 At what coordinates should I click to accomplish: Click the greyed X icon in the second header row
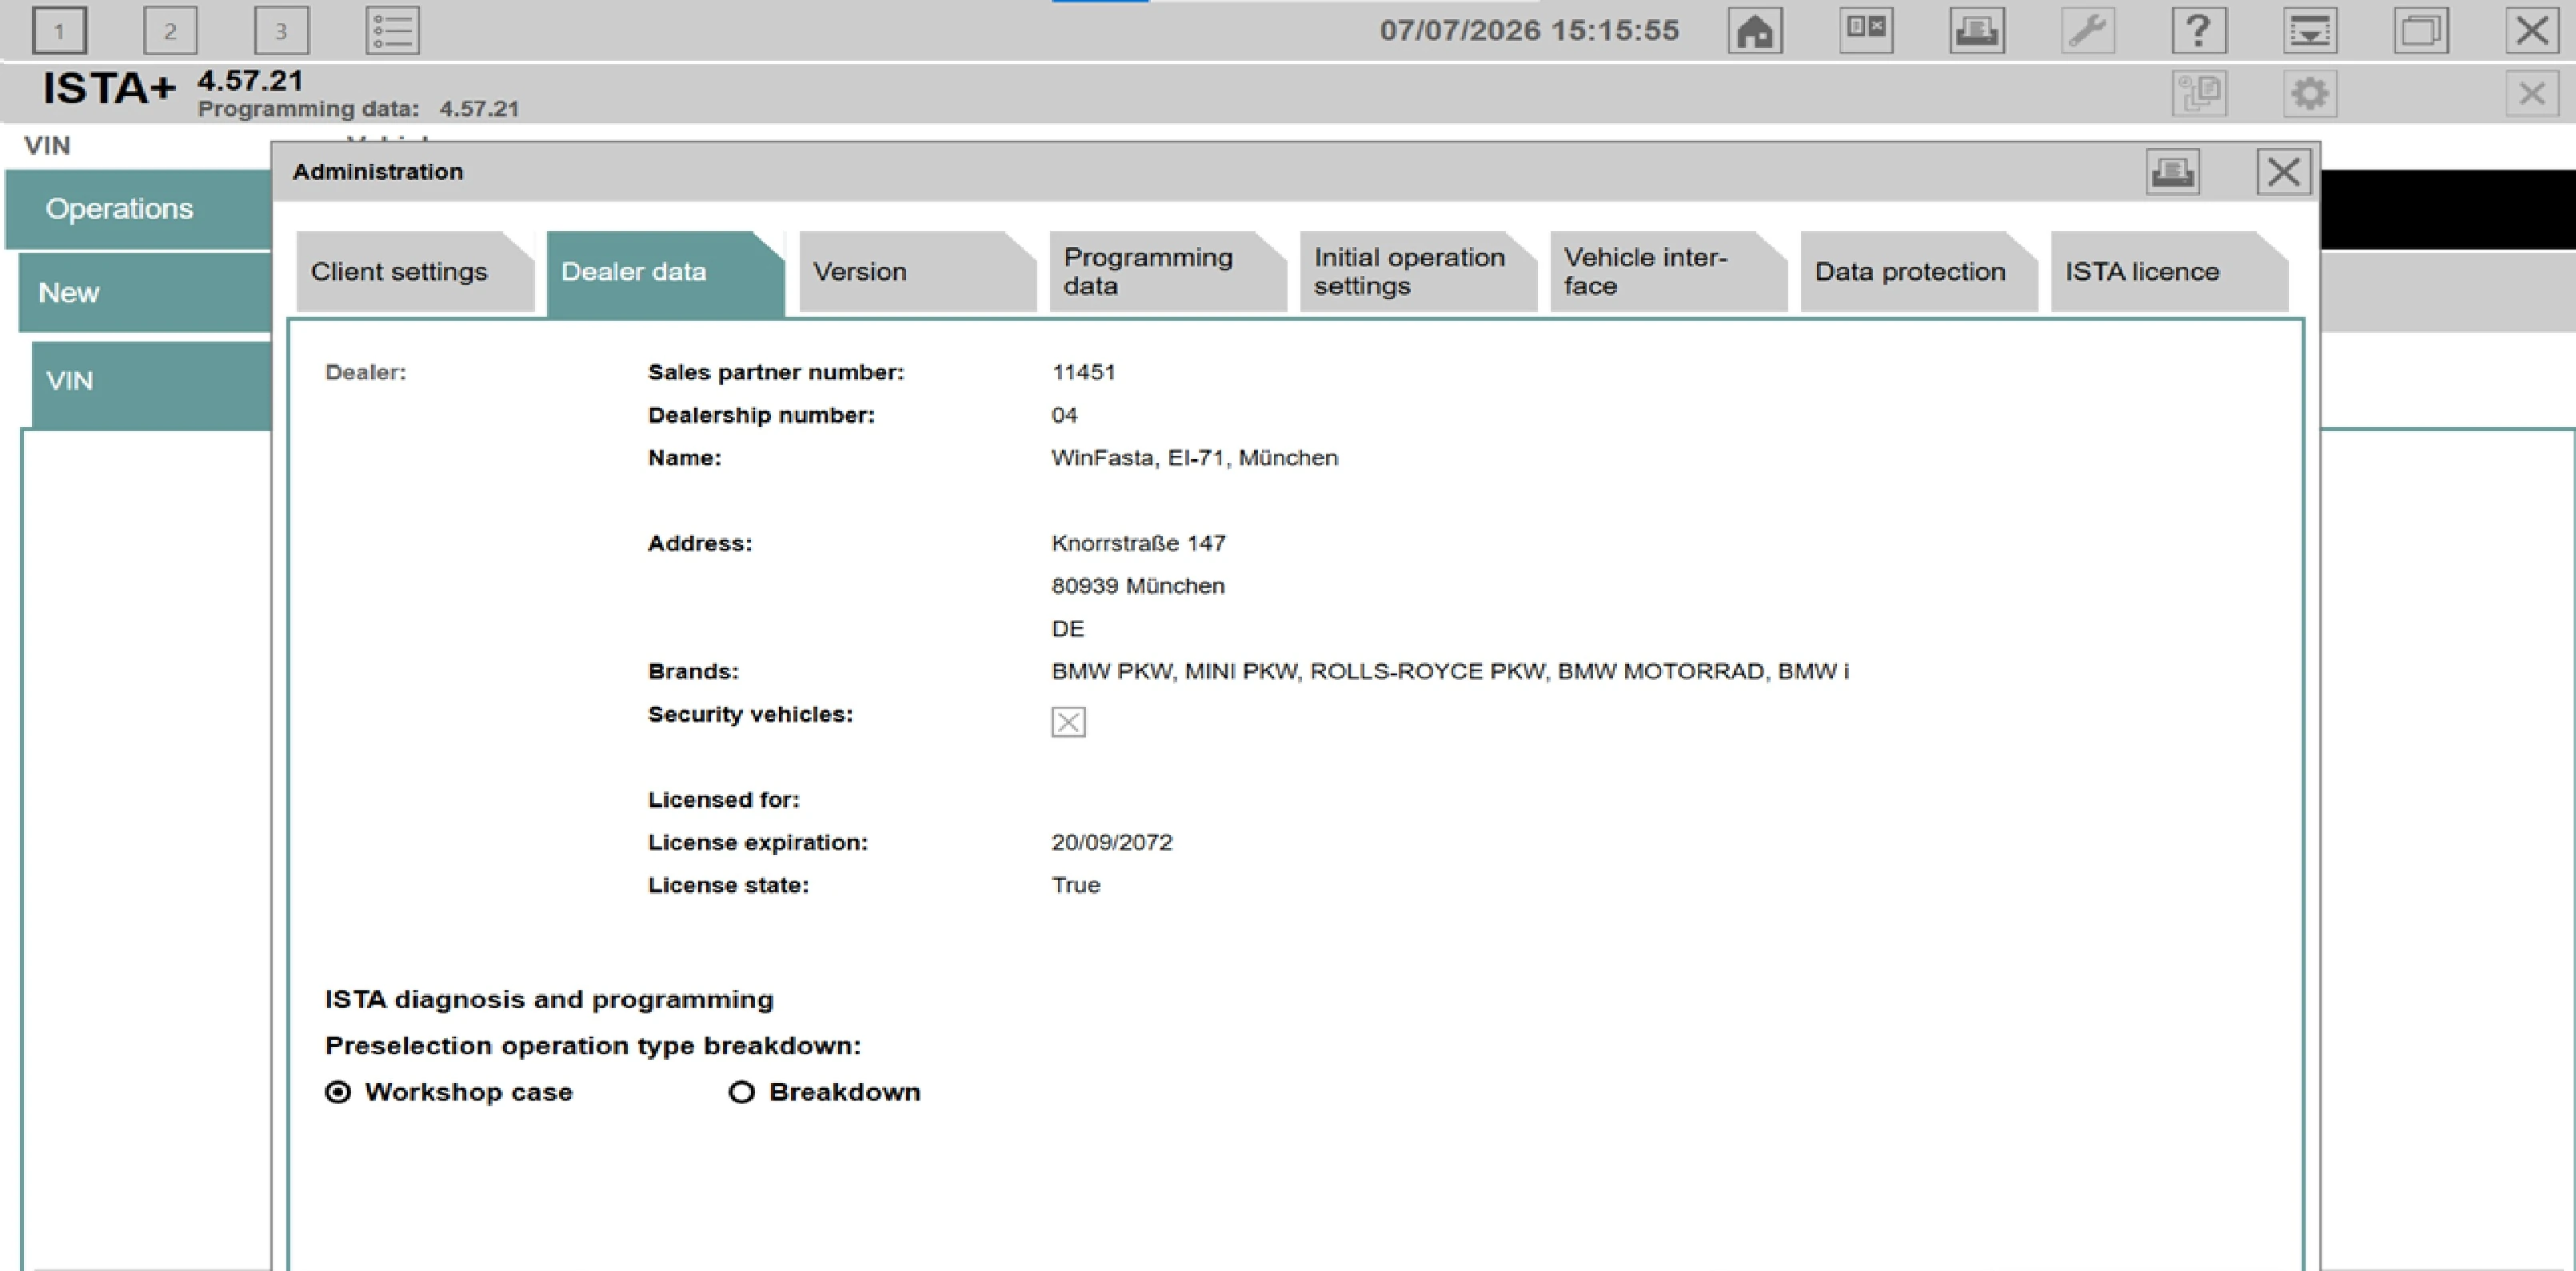click(x=2532, y=94)
